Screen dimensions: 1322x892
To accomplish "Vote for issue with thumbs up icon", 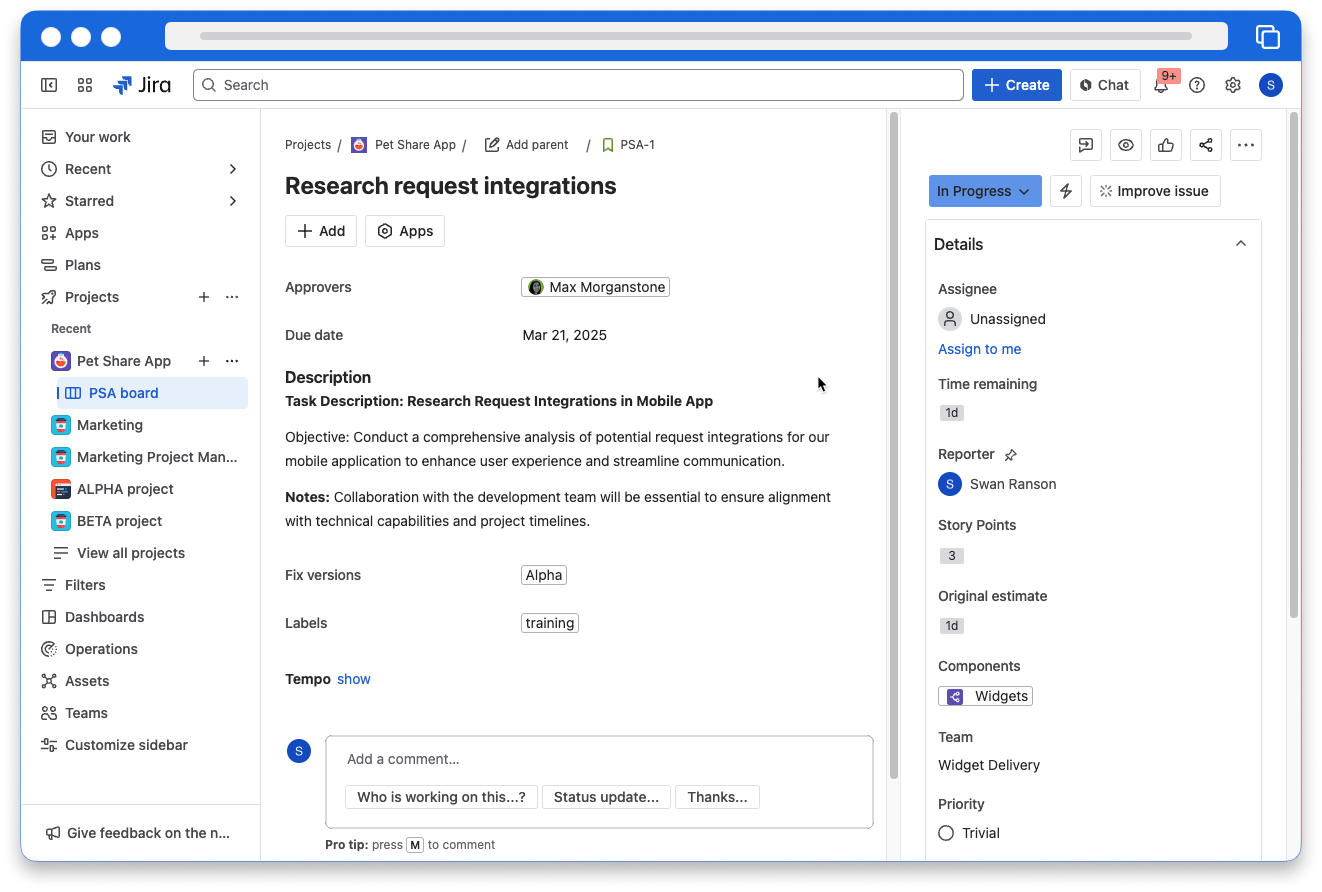I will pos(1166,145).
